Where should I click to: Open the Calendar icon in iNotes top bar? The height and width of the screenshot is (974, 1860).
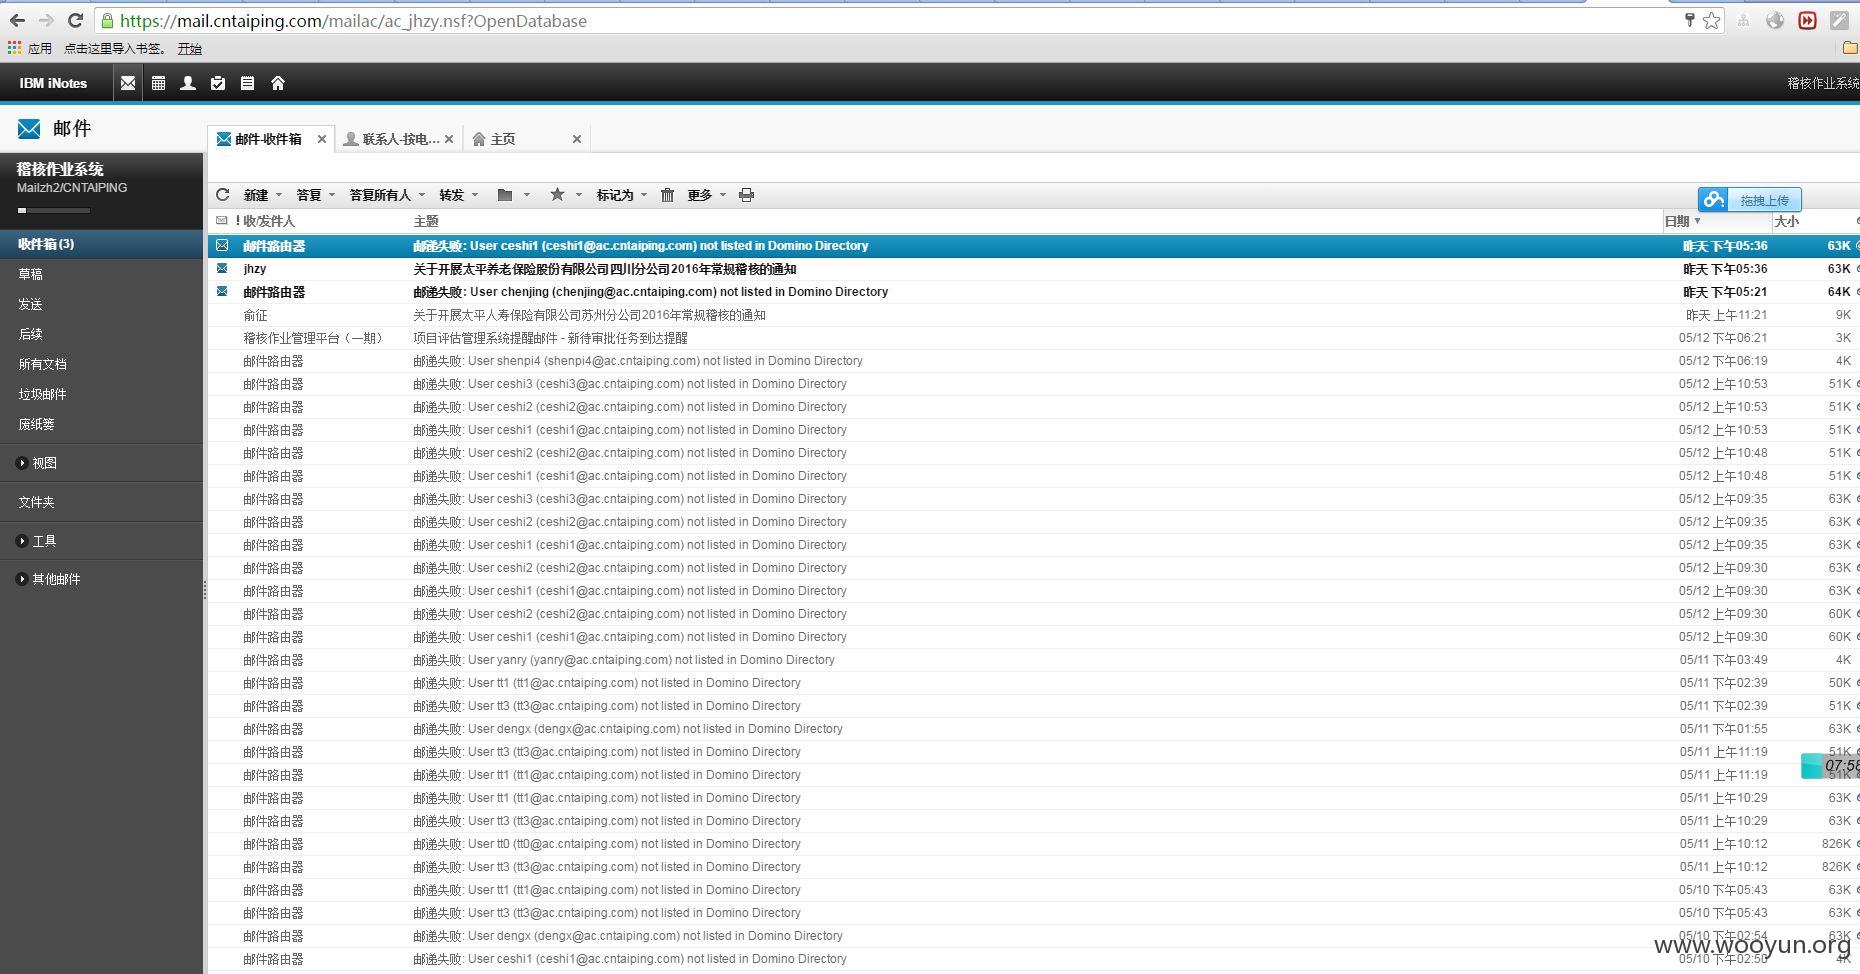(x=158, y=83)
